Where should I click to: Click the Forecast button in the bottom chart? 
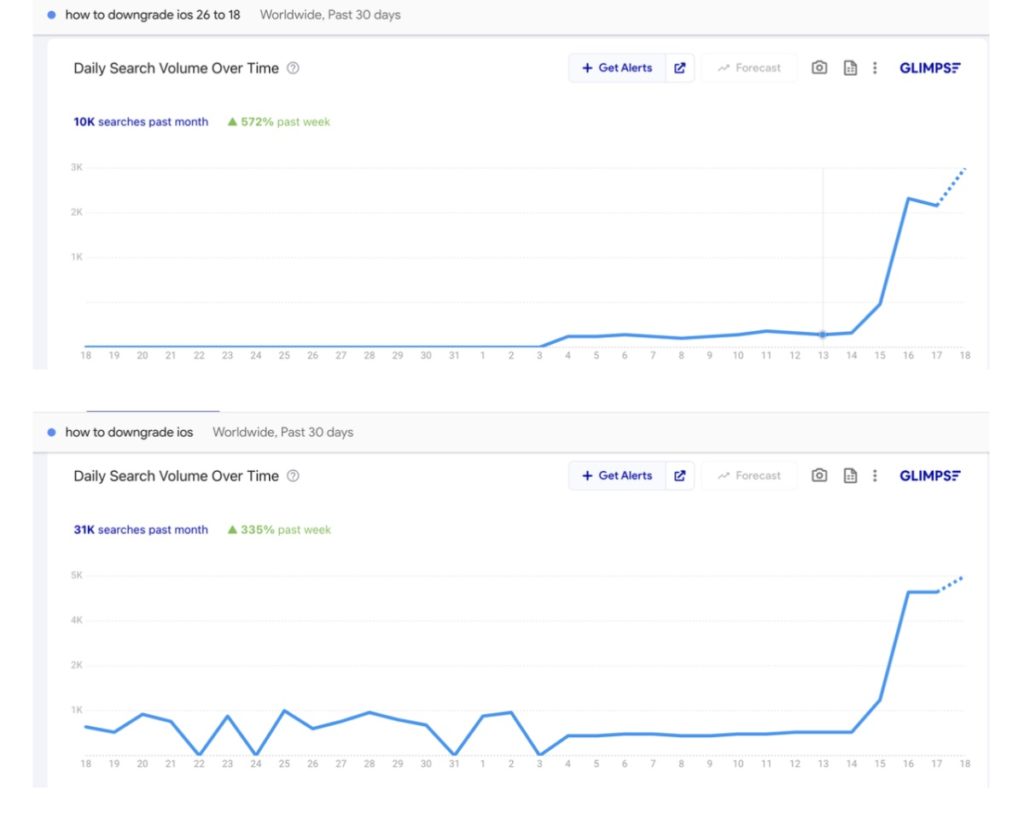click(x=749, y=476)
